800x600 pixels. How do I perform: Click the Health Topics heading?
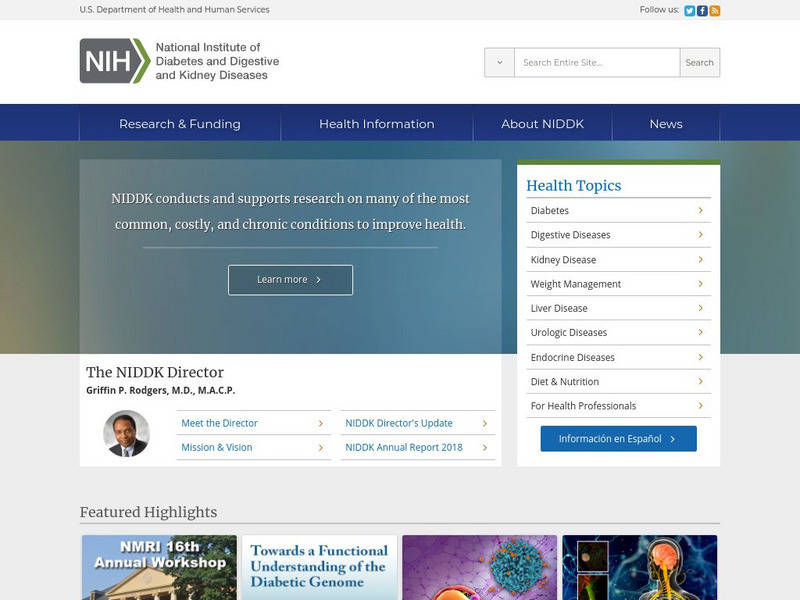tap(573, 185)
